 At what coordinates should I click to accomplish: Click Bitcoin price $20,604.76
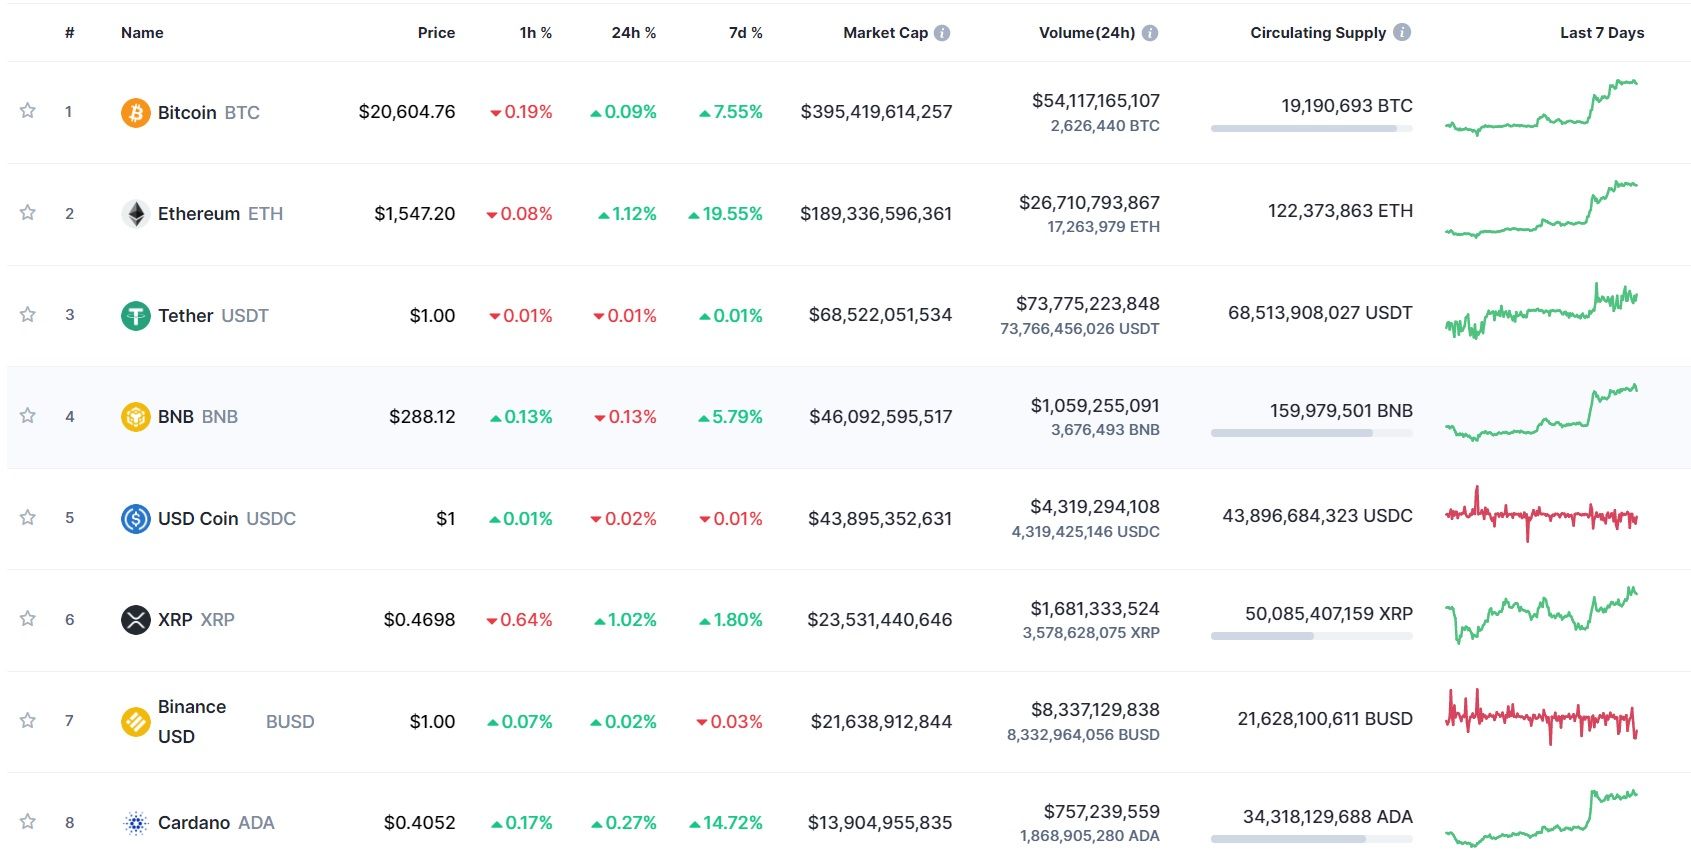[407, 112]
